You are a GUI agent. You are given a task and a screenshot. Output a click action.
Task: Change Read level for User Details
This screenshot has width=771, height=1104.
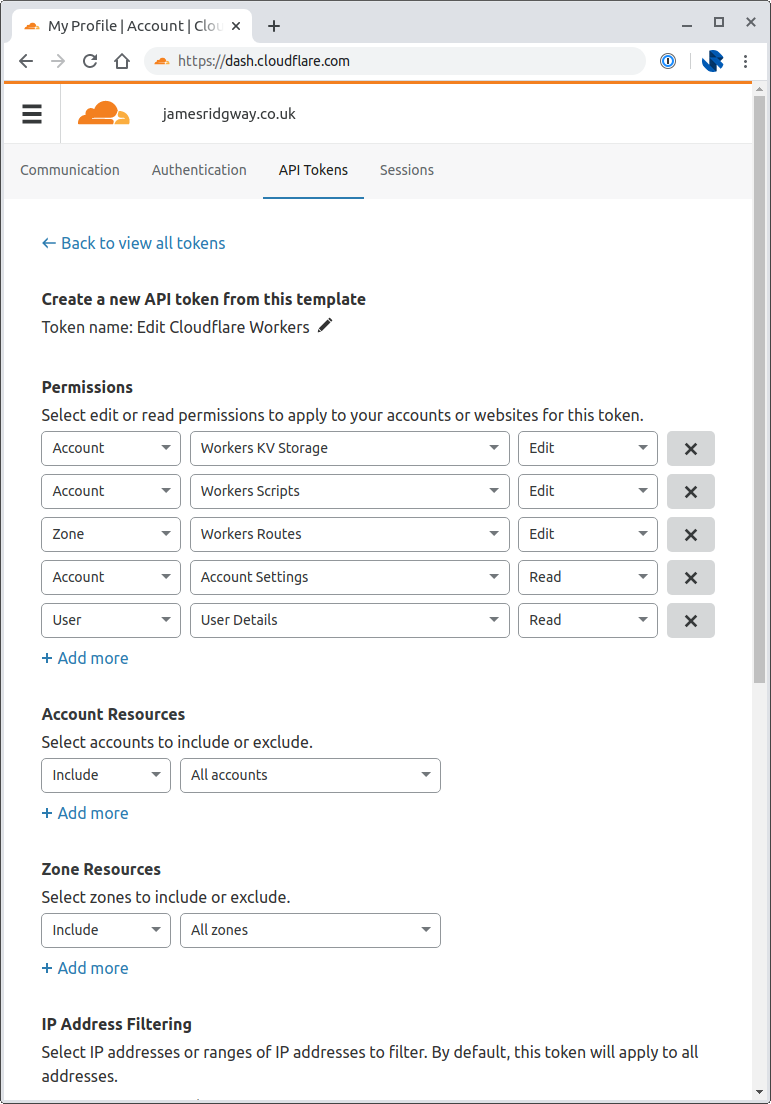pos(588,620)
